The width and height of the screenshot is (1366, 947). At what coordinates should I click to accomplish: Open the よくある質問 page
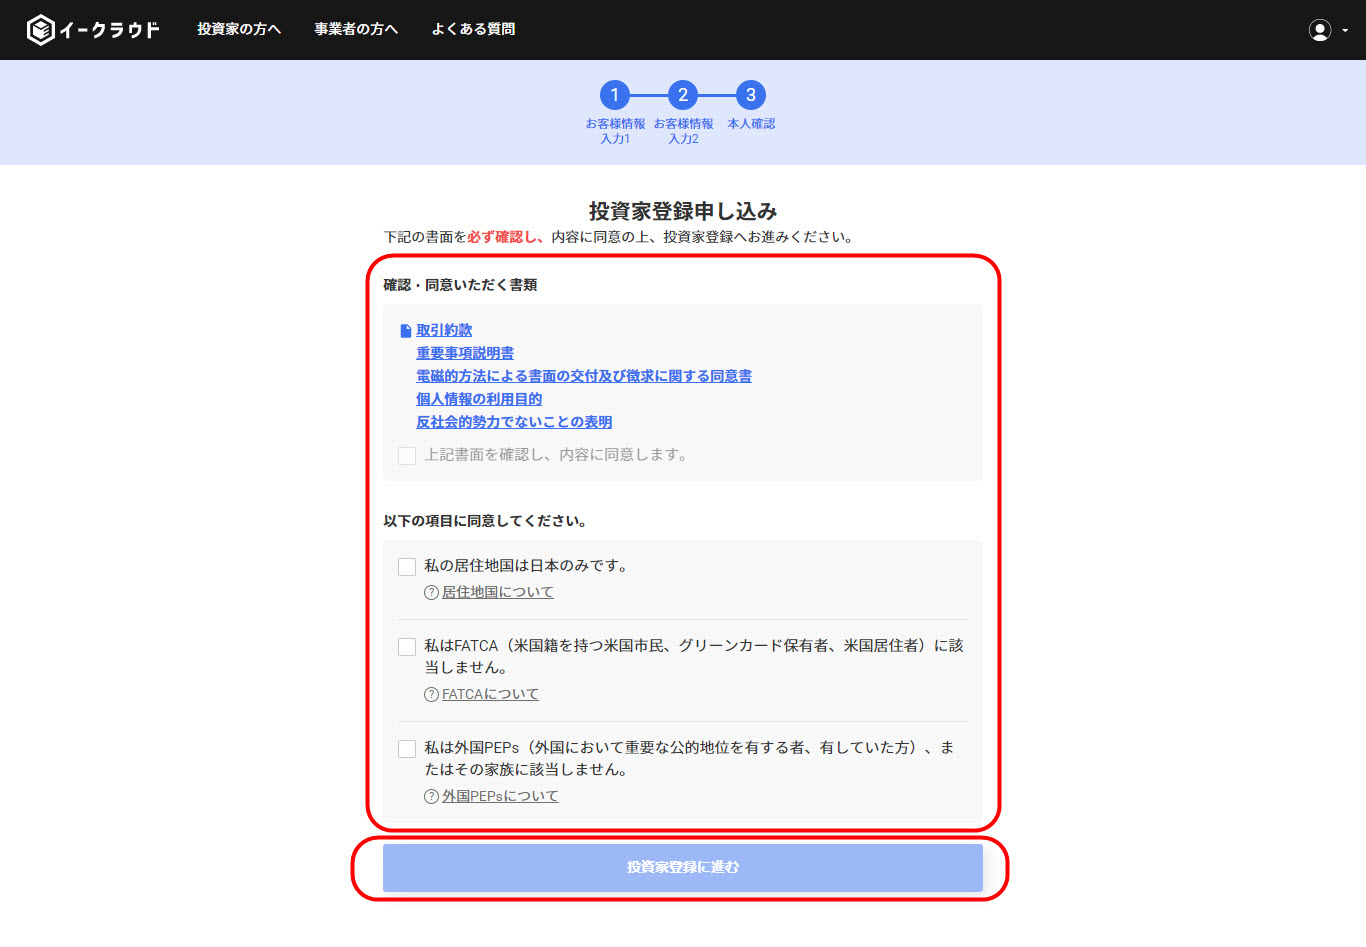click(x=473, y=29)
